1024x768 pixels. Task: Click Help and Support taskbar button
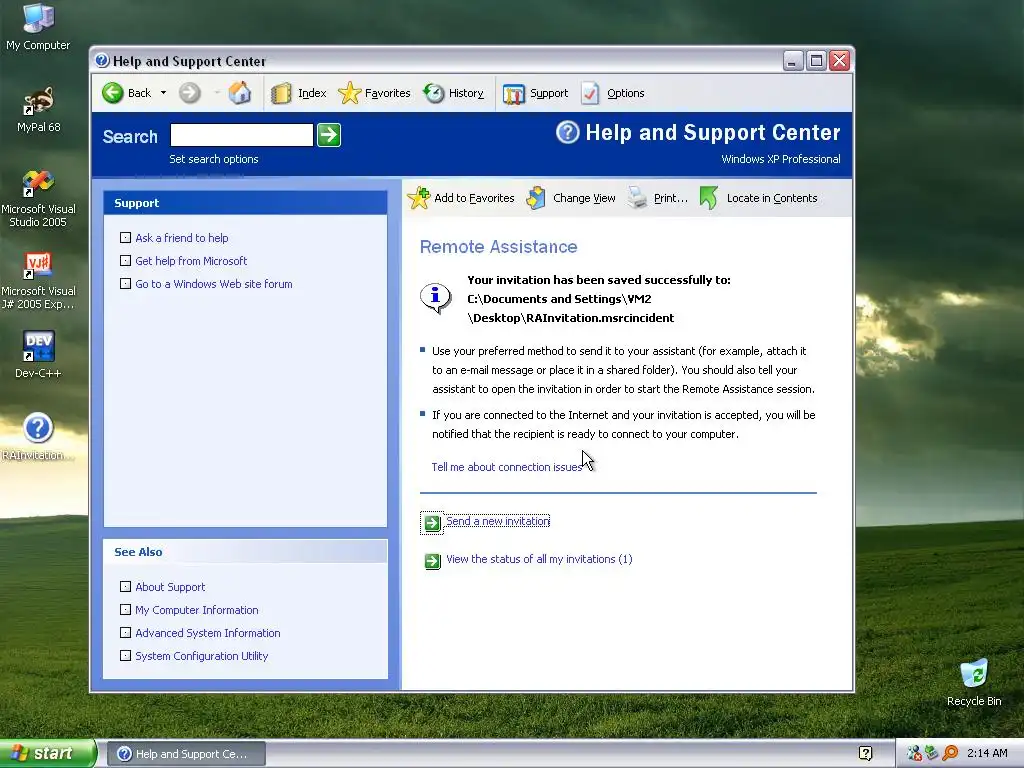tap(186, 754)
